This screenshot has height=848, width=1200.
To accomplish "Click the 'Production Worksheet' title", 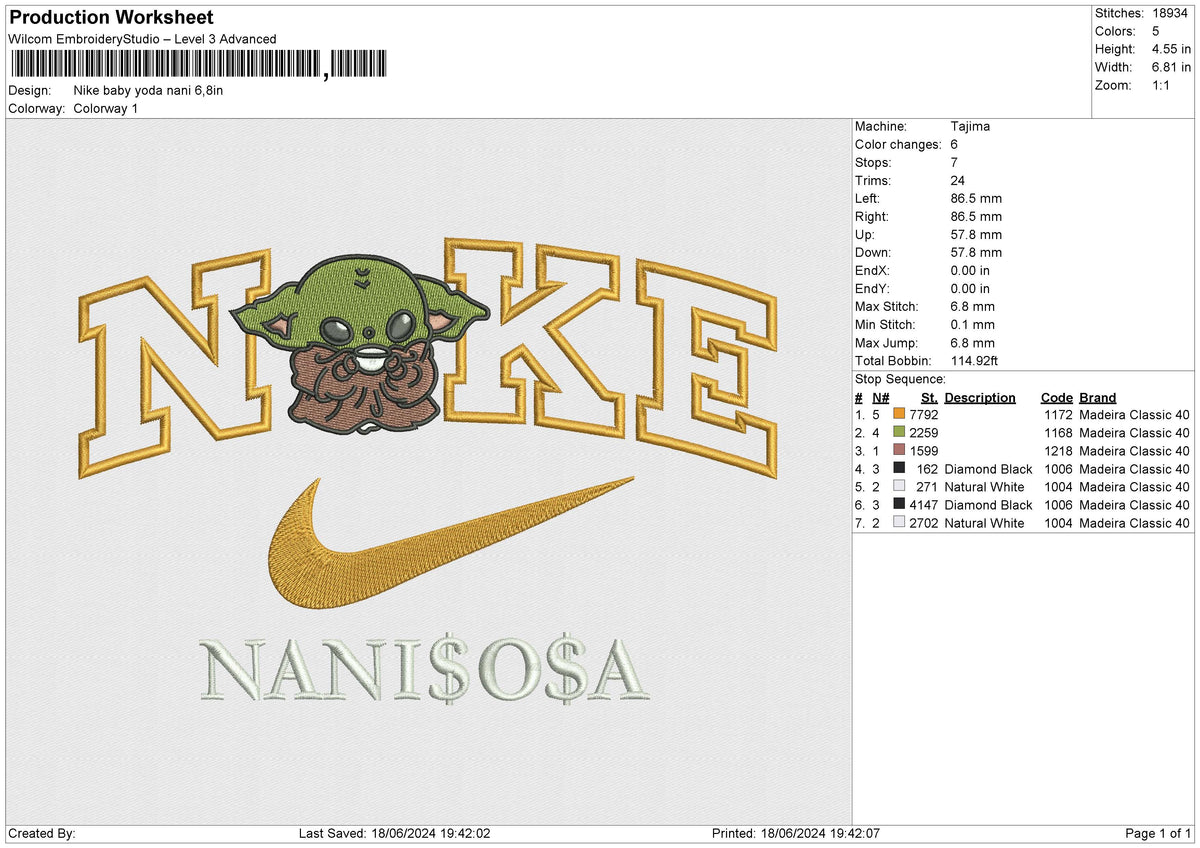I will 111,18.
